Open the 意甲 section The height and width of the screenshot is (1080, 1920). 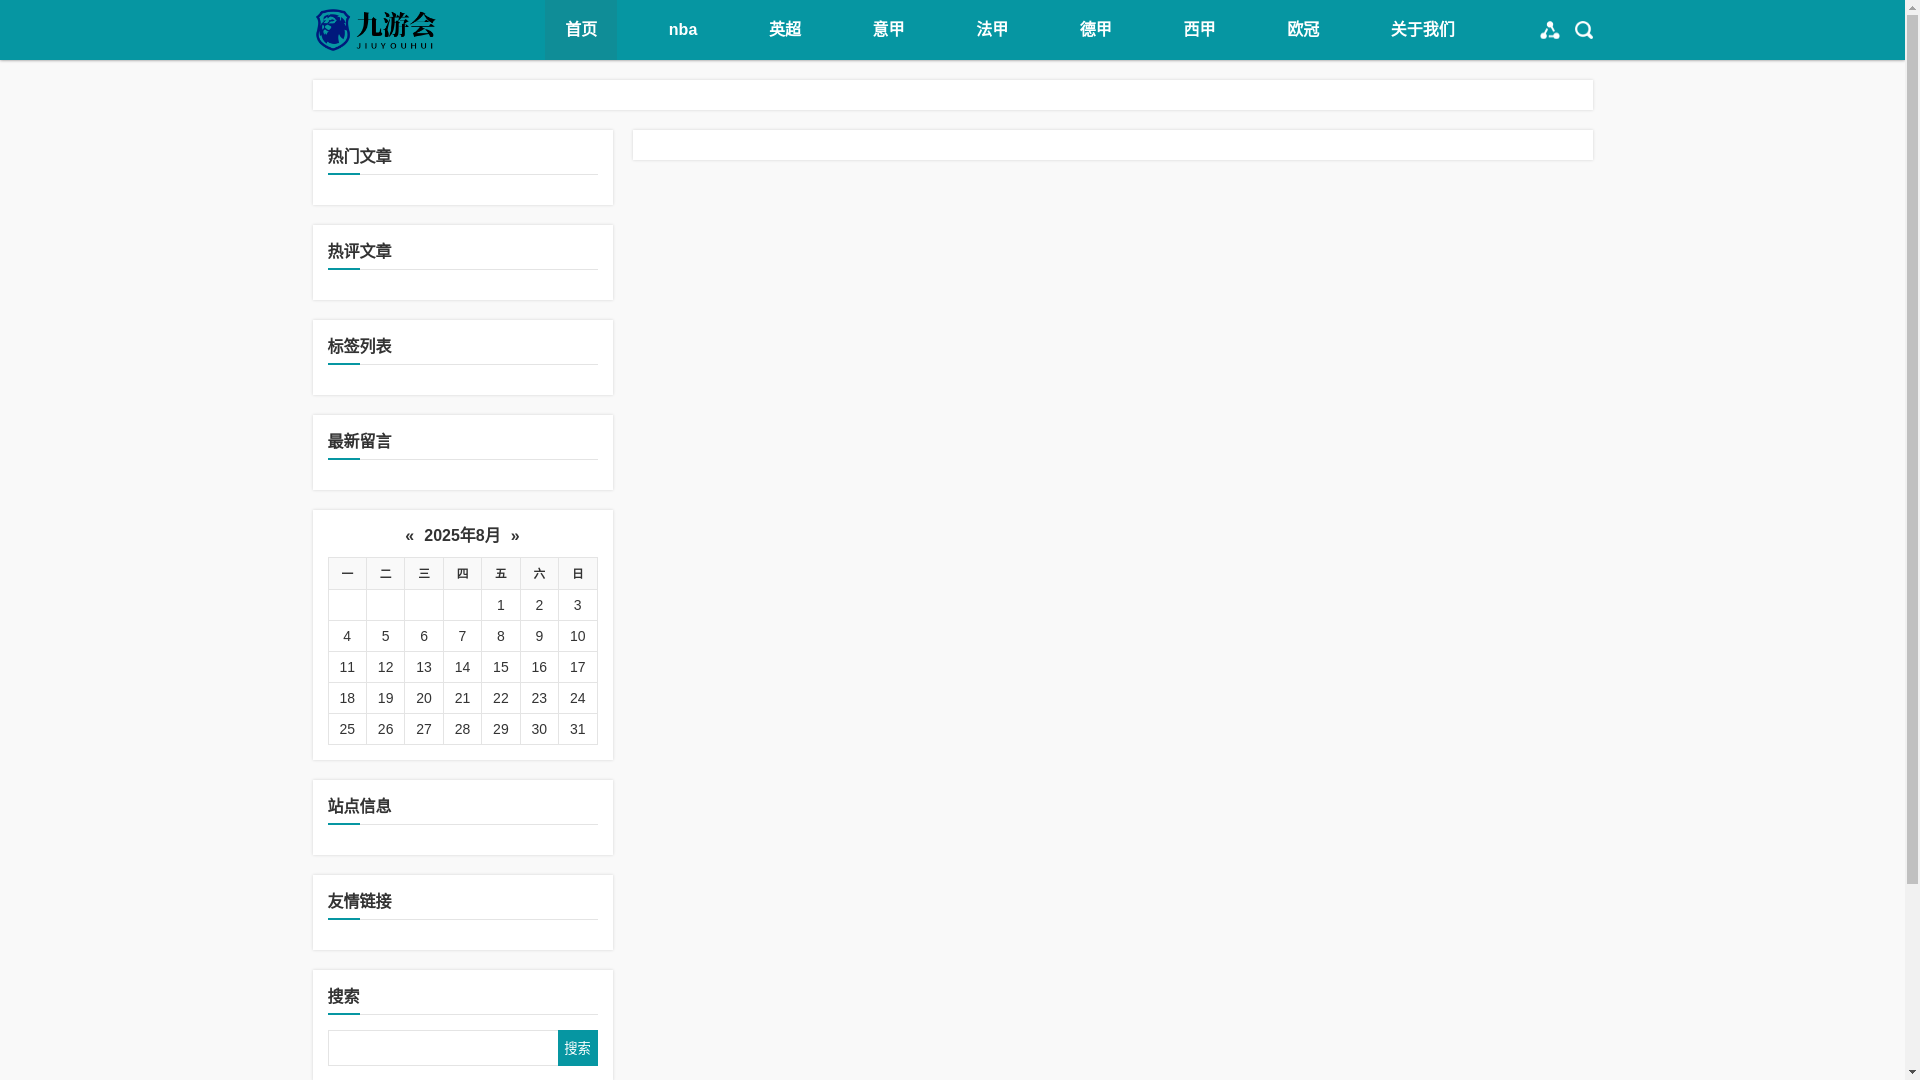889,30
